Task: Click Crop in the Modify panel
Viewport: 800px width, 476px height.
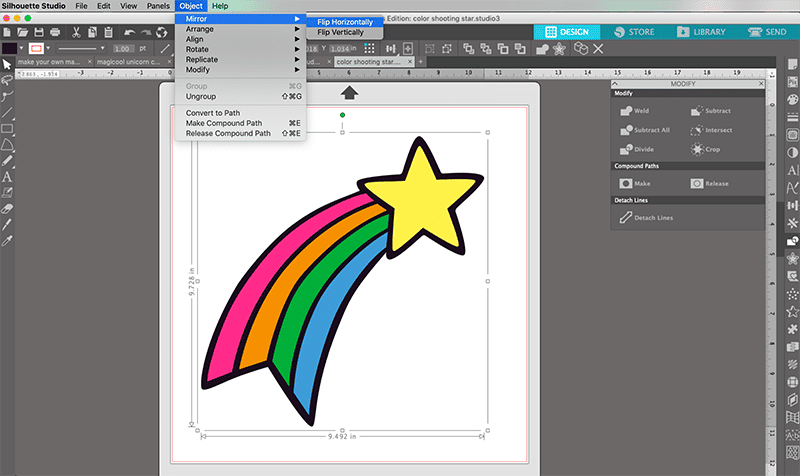Action: pos(705,149)
